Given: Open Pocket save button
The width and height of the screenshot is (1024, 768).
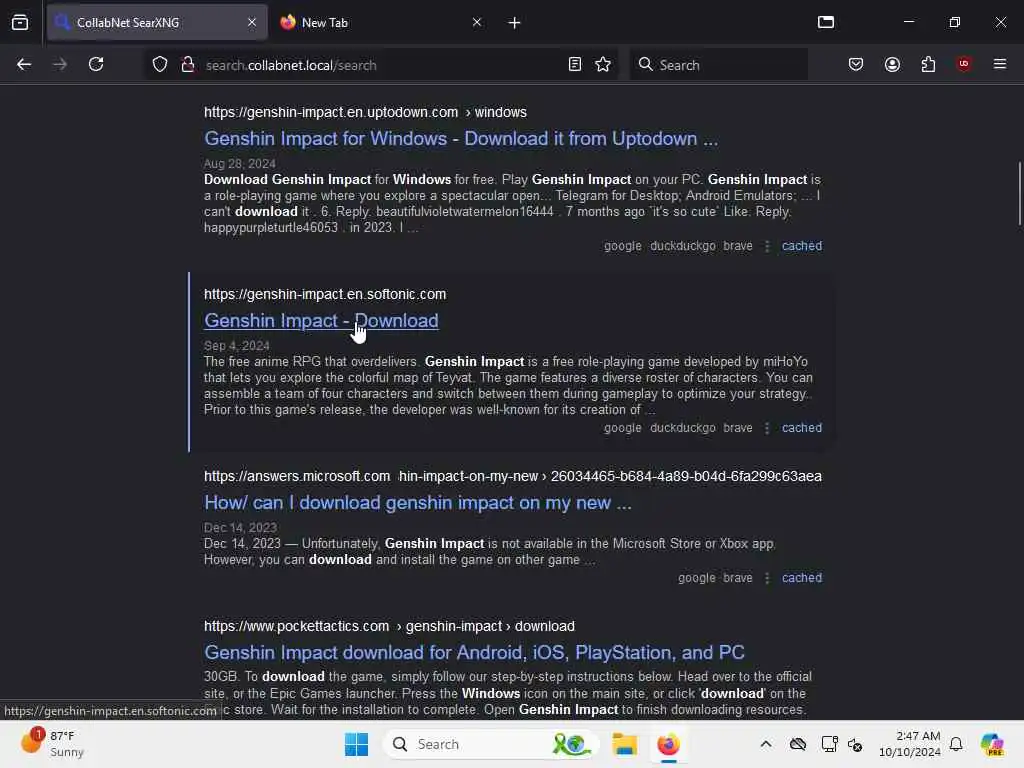Looking at the screenshot, I should pyautogui.click(x=856, y=64).
